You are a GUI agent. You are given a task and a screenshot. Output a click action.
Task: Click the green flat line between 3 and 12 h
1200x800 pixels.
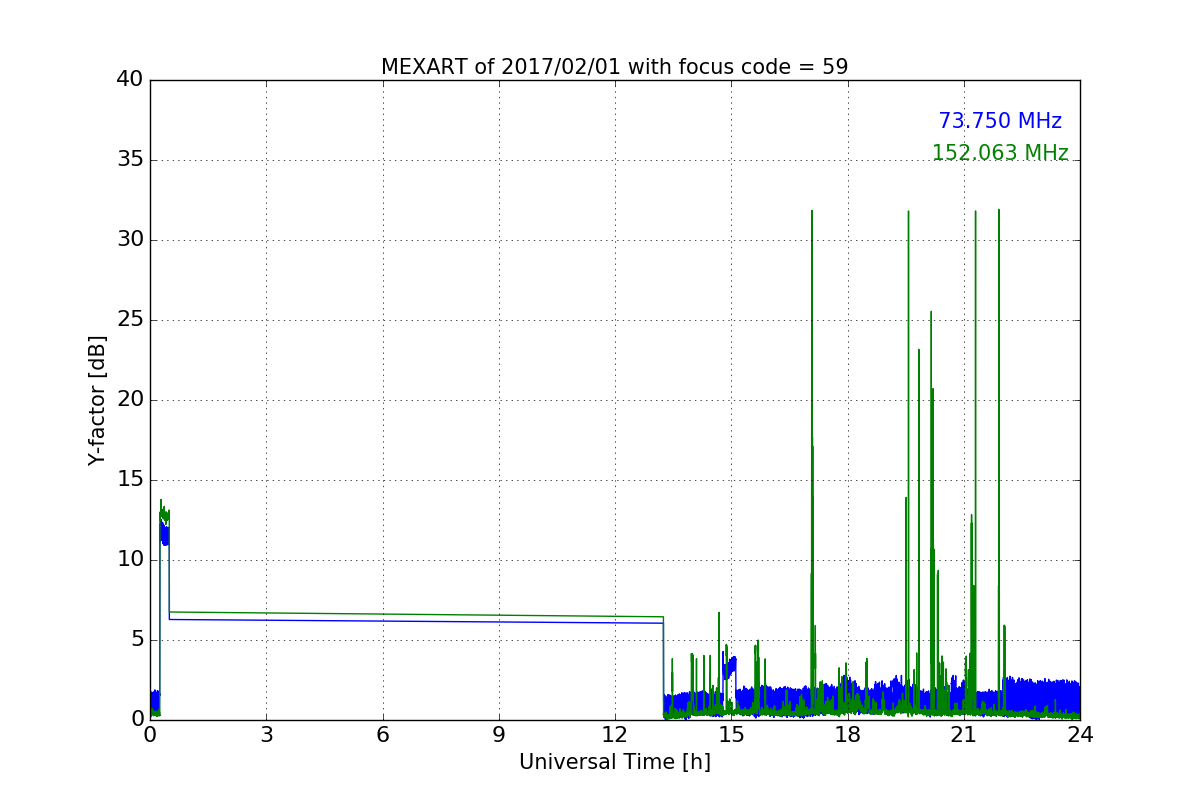(x=416, y=614)
